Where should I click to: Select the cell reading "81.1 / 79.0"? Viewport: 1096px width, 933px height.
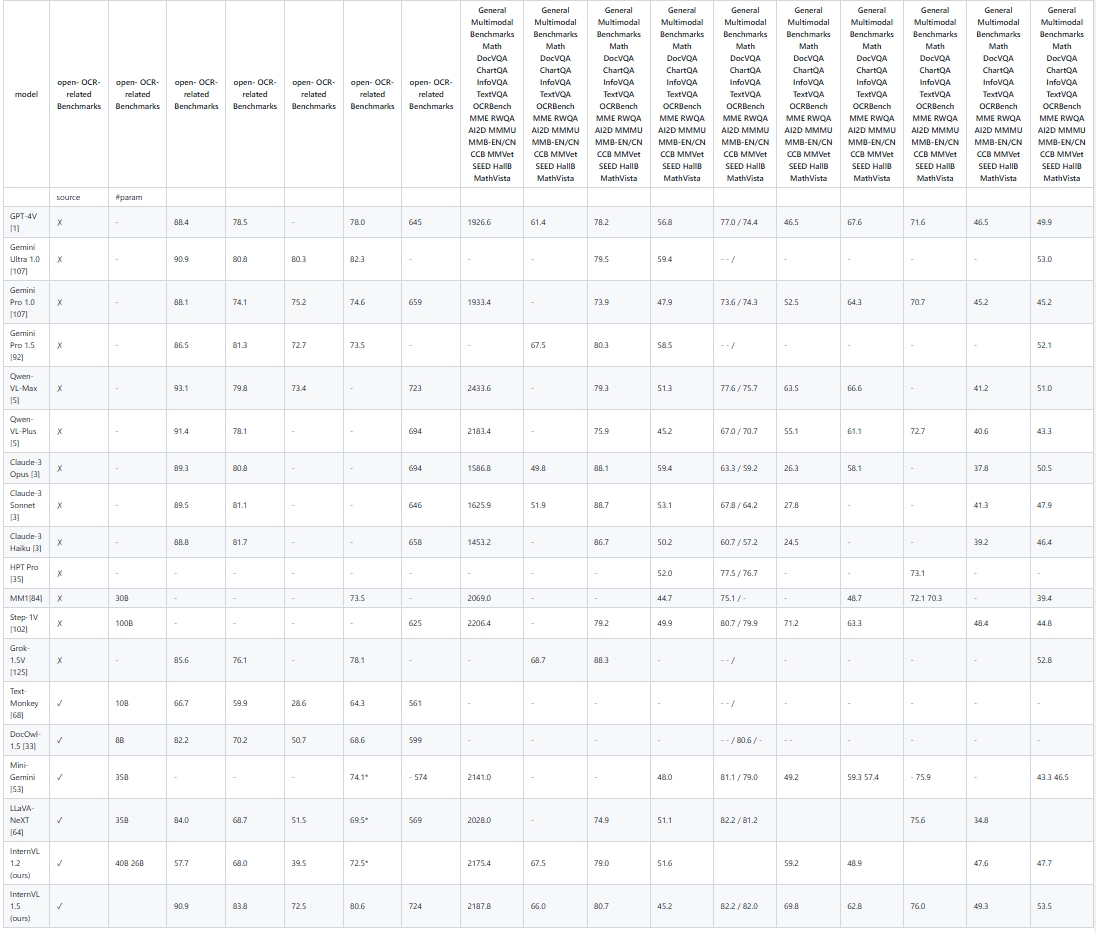745,777
